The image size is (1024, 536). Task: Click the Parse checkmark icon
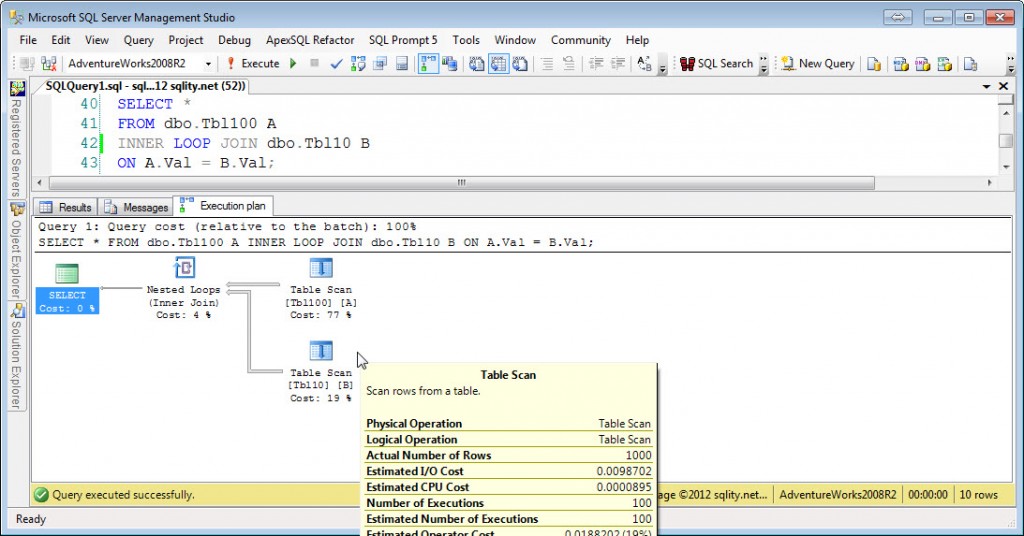click(x=336, y=63)
